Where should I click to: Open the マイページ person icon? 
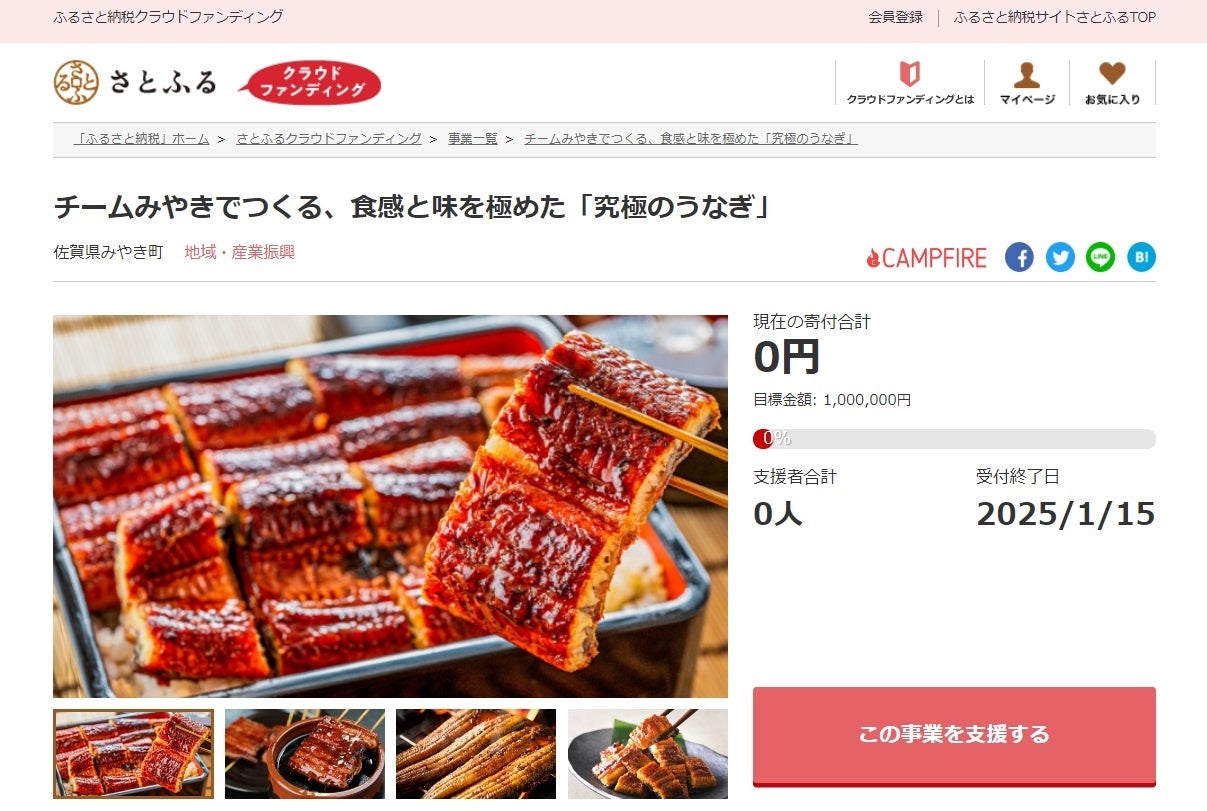(x=1027, y=83)
